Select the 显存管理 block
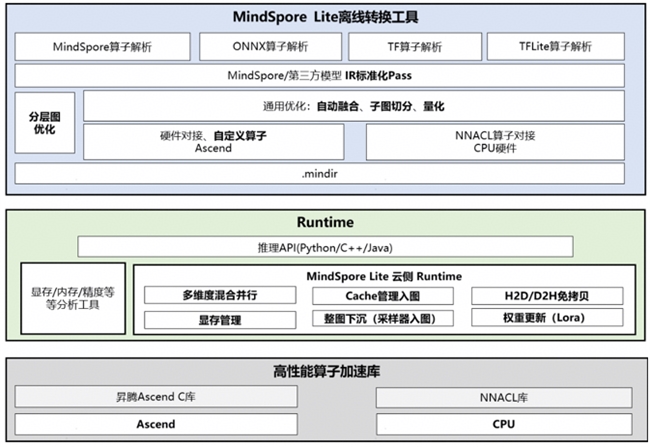Image resolution: width=650 pixels, height=447 pixels. (220, 320)
